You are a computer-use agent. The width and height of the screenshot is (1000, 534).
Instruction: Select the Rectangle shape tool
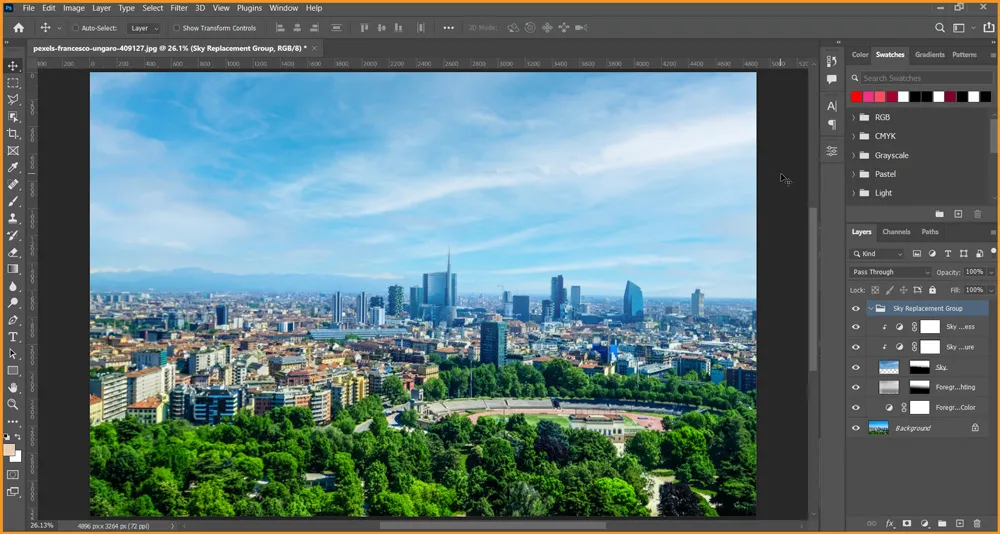(x=13, y=371)
